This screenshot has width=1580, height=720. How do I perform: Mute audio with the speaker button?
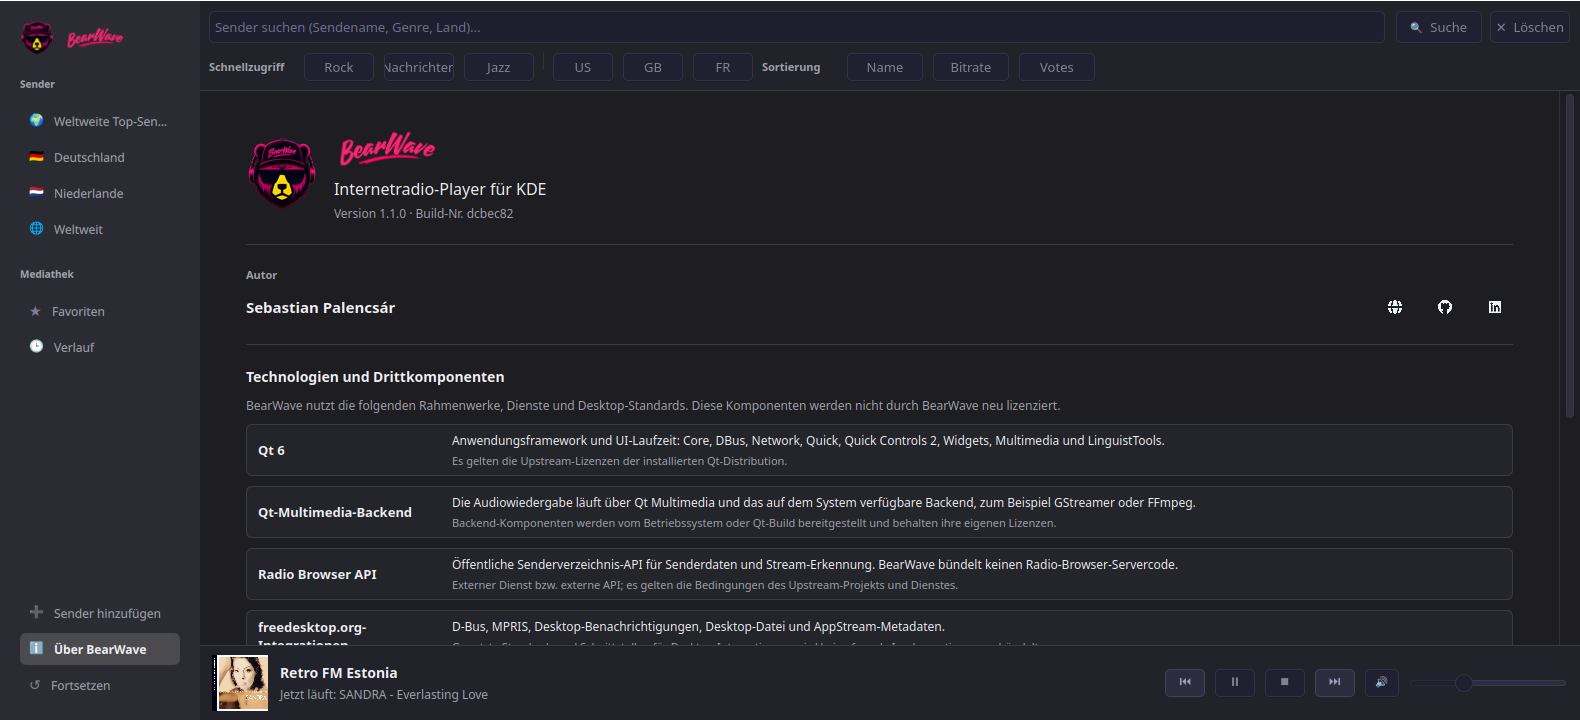click(1382, 682)
